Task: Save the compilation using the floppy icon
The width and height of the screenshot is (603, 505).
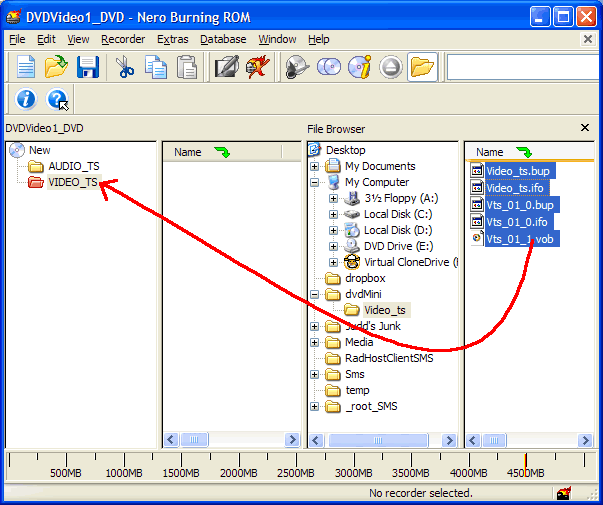Action: pyautogui.click(x=88, y=67)
